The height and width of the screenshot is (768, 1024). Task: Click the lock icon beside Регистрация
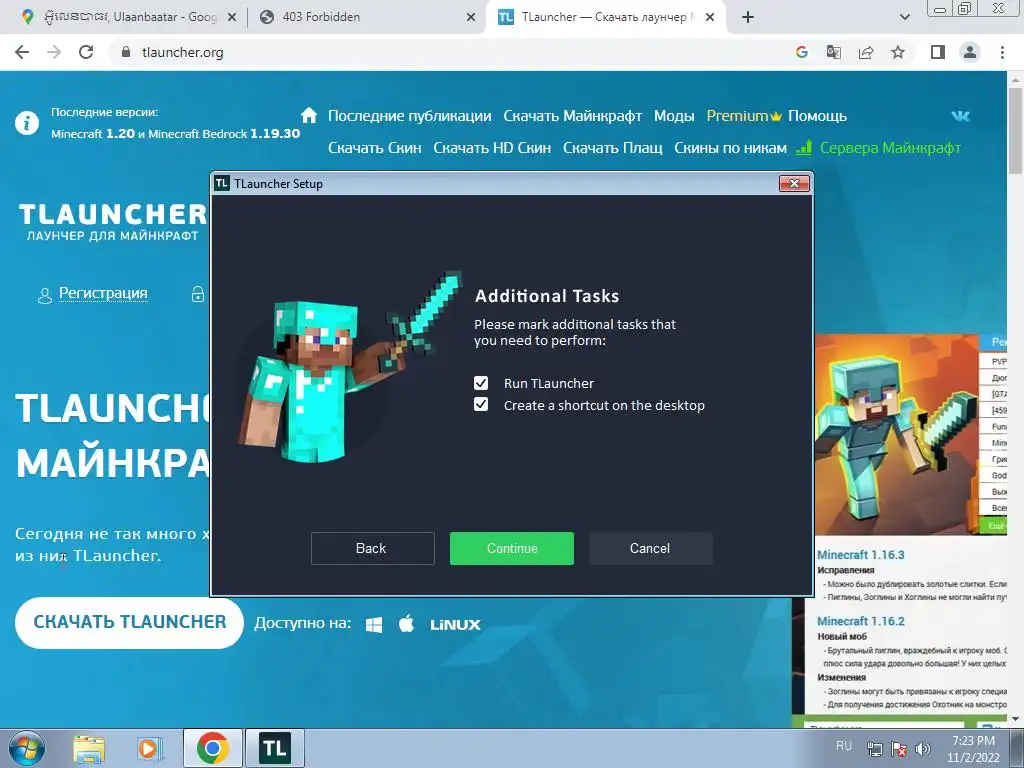click(x=198, y=294)
